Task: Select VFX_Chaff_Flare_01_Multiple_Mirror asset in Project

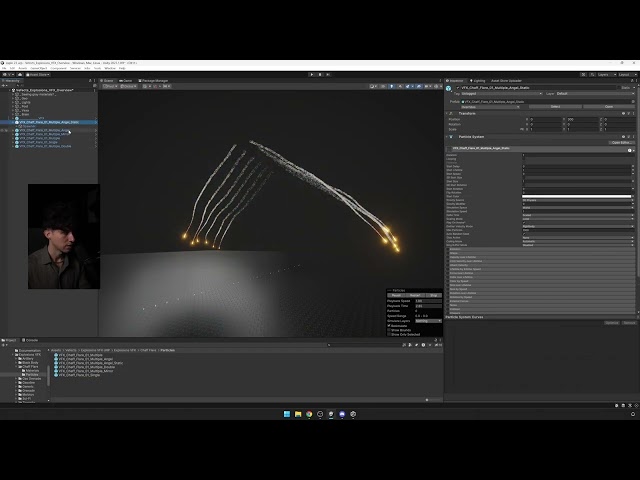Action: (x=84, y=371)
